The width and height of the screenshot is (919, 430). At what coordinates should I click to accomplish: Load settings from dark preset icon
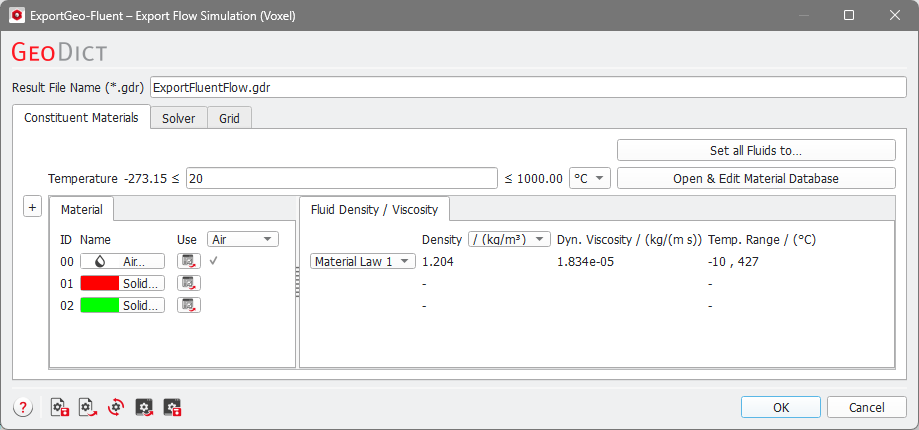pyautogui.click(x=144, y=407)
